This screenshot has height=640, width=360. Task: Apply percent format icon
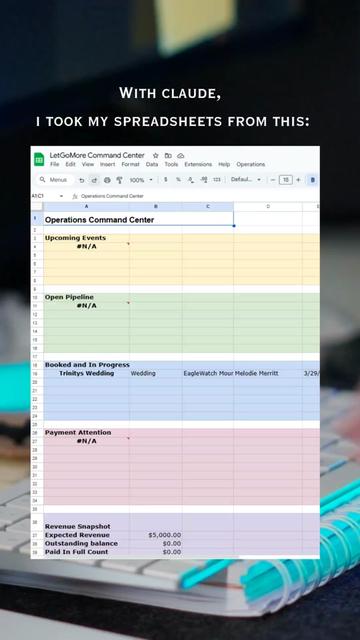tap(178, 180)
